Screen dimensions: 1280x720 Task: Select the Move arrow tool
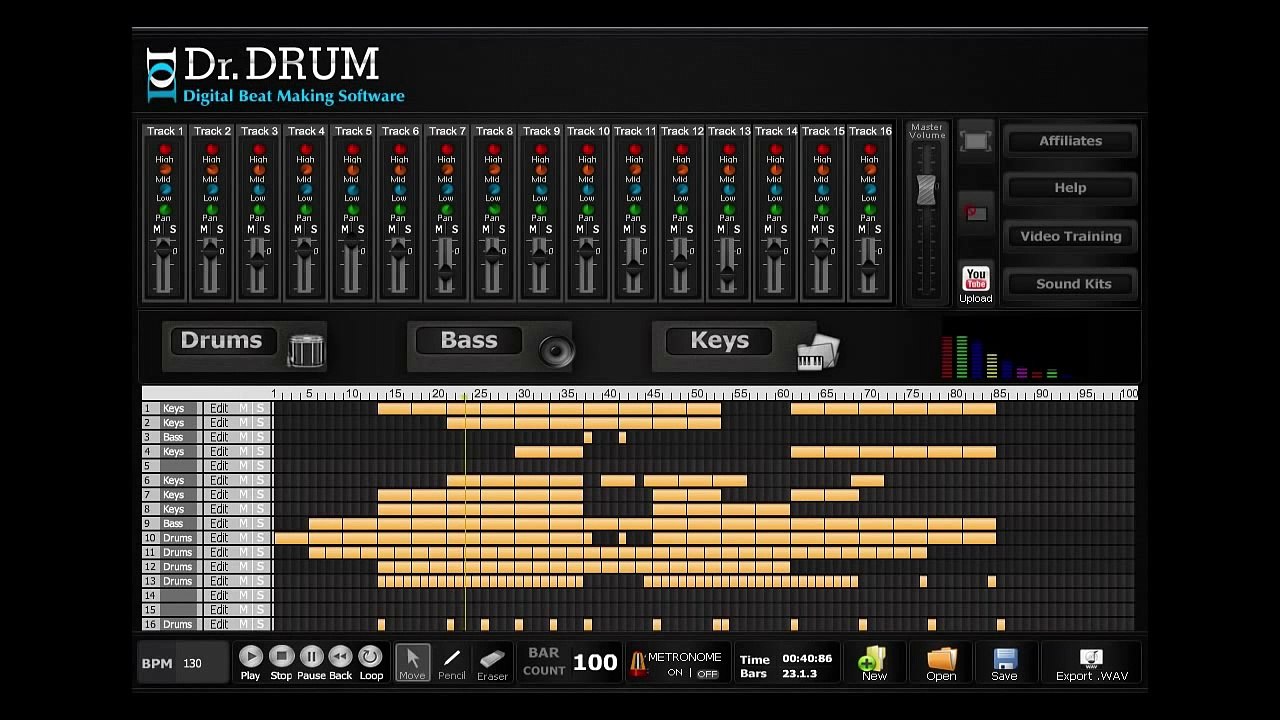pos(412,662)
